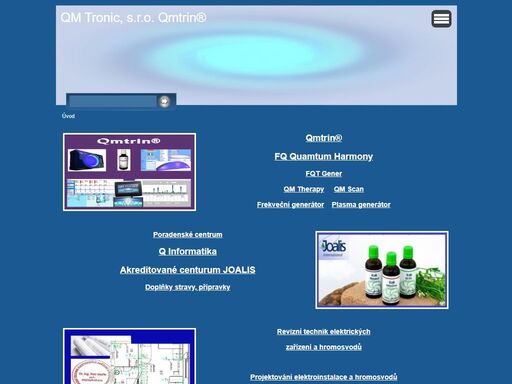Open Revizní technik elektrických link
This screenshot has height=384, width=512.
tap(324, 332)
